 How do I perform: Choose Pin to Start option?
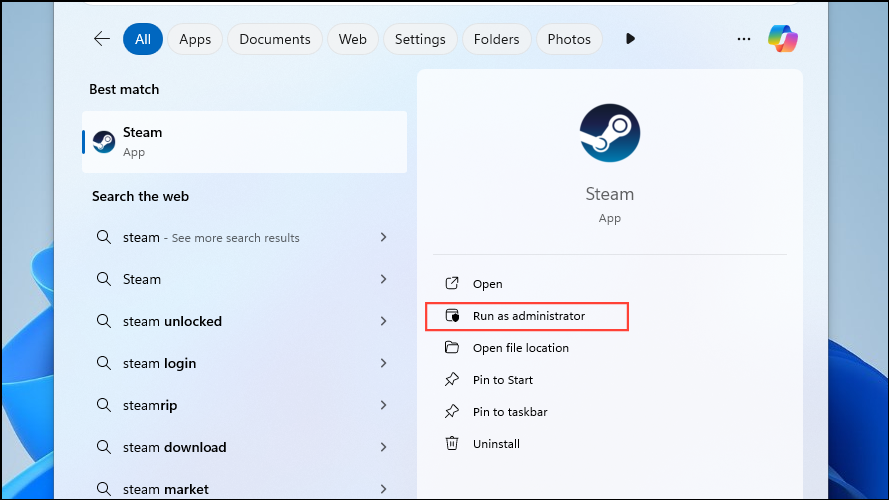[x=503, y=380]
